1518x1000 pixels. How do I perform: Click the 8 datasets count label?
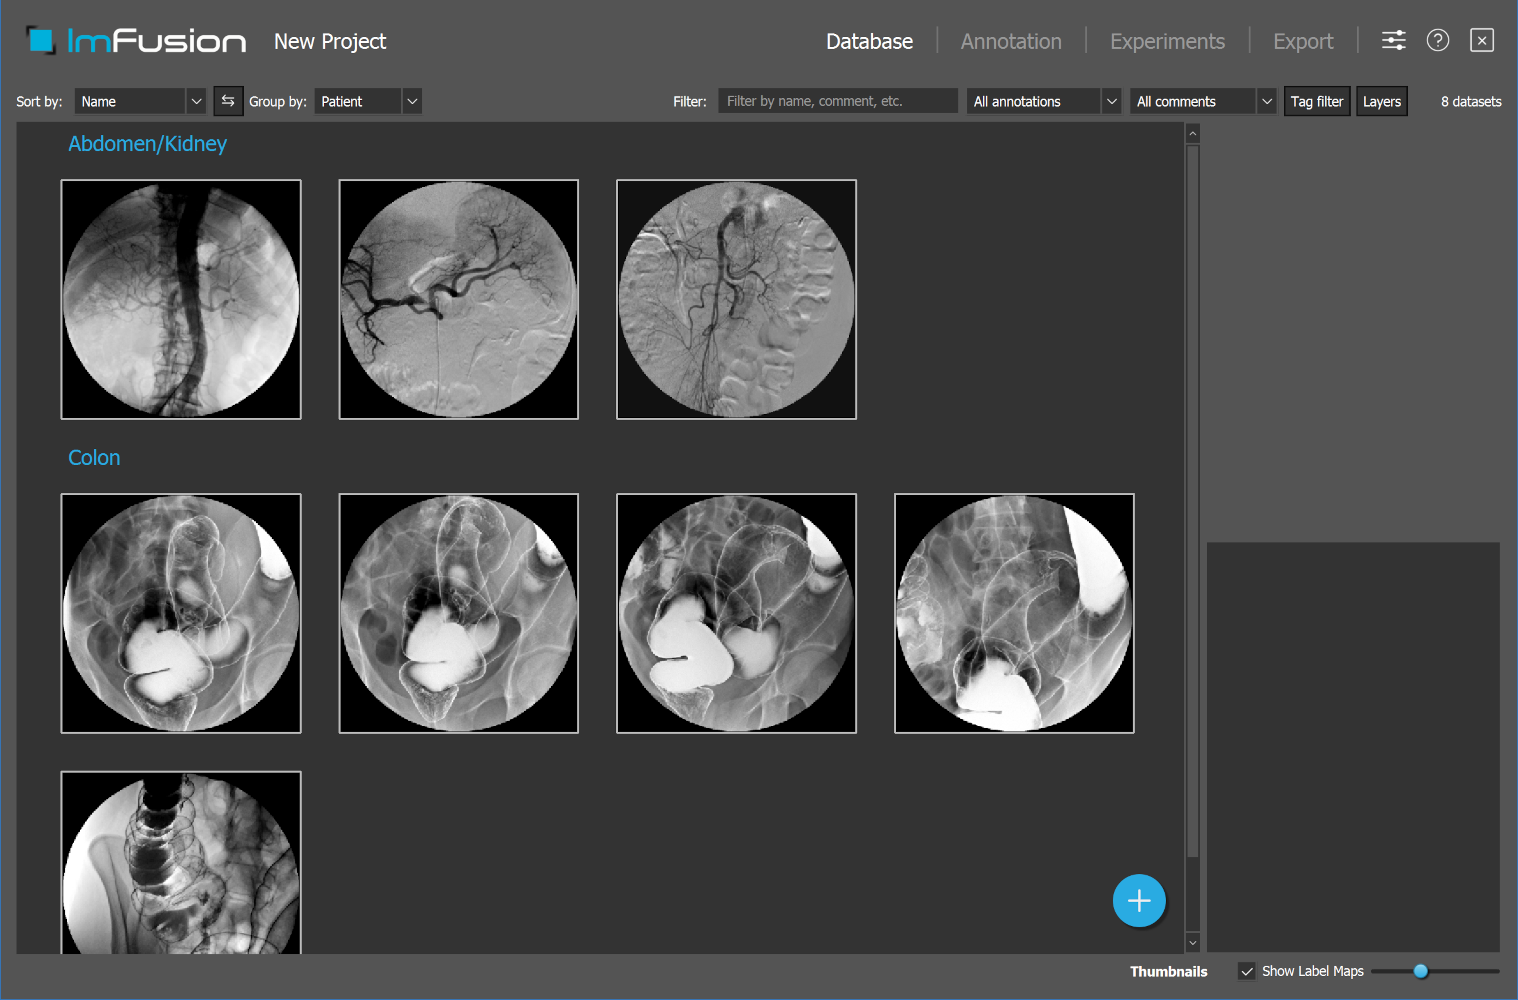click(x=1471, y=101)
